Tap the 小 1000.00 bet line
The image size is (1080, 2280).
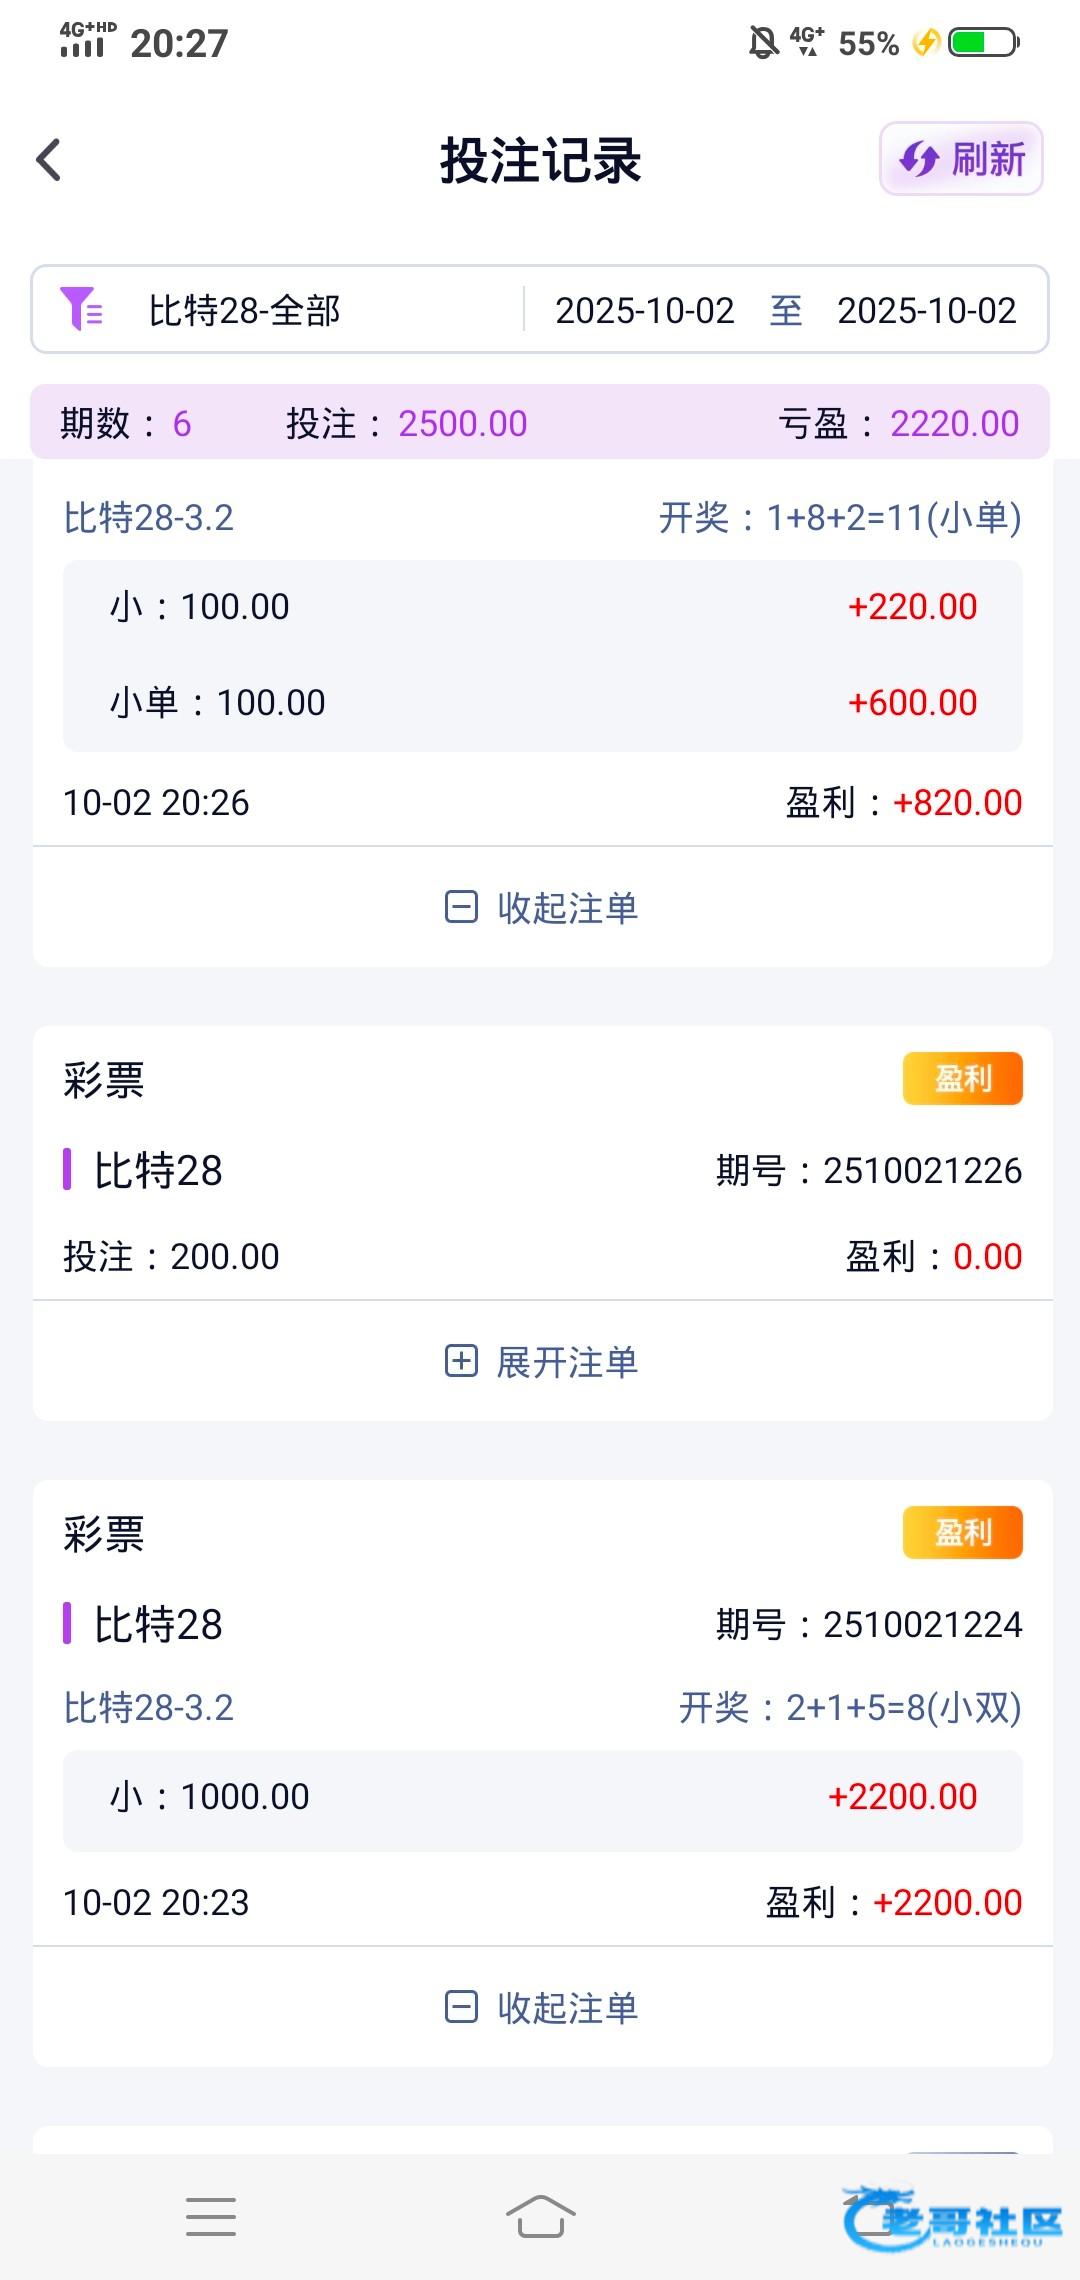click(542, 1797)
